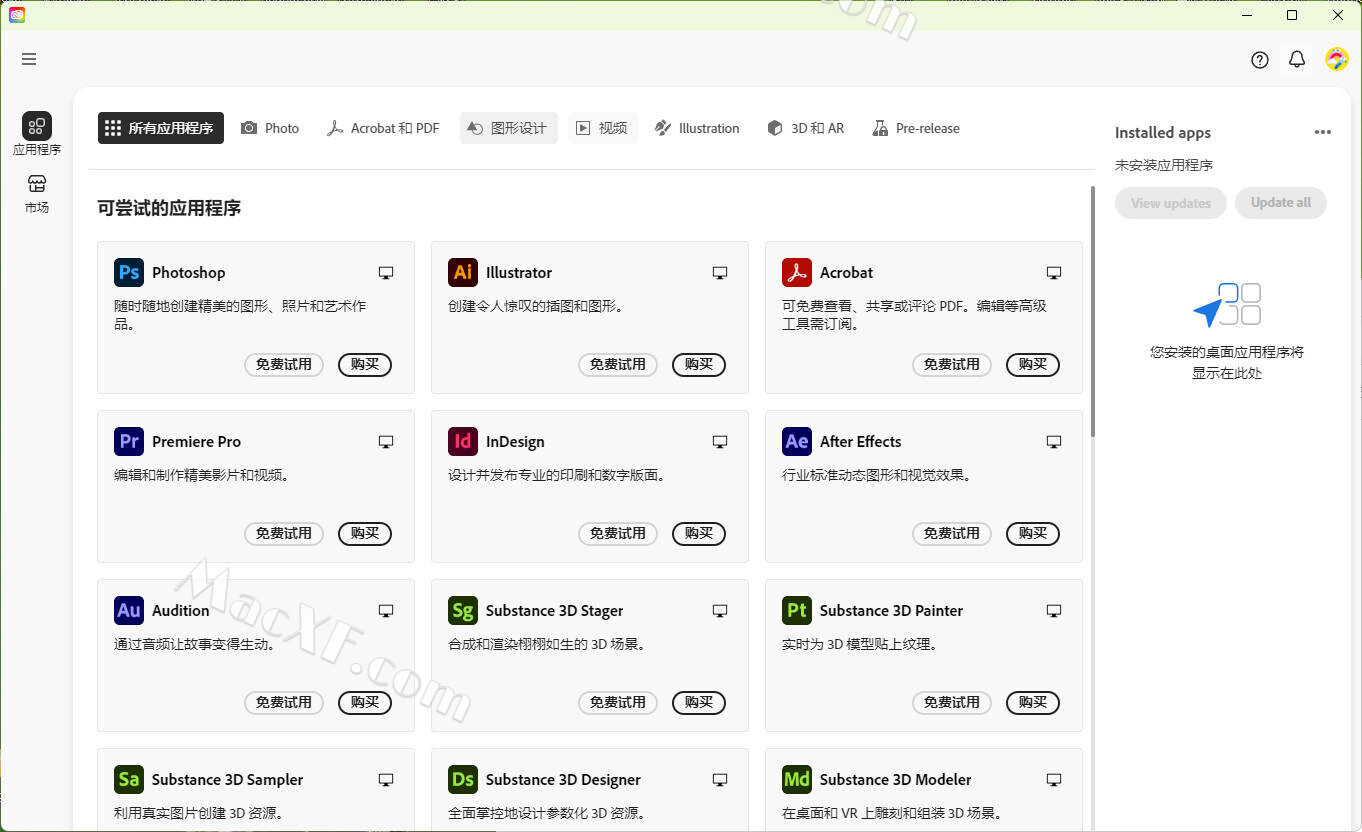Viewport: 1362px width, 832px height.
Task: Click the After Effects Ae icon
Action: tap(797, 441)
